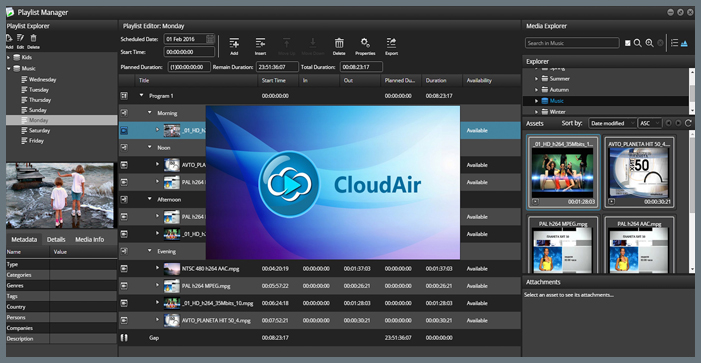Collapse the Noon block
This screenshot has width=701, height=363.
[x=150, y=147]
